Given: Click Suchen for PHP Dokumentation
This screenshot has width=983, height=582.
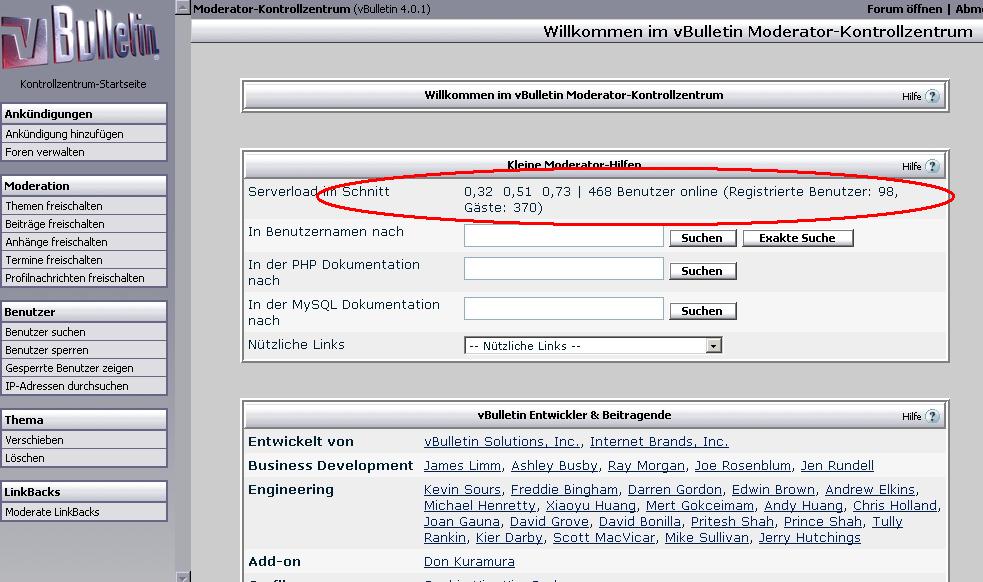Looking at the screenshot, I should (x=703, y=271).
